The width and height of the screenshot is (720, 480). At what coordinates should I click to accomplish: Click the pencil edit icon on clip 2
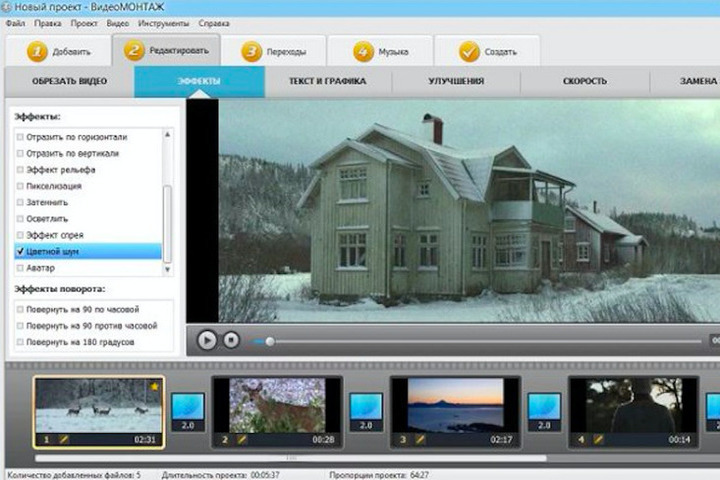tap(241, 439)
